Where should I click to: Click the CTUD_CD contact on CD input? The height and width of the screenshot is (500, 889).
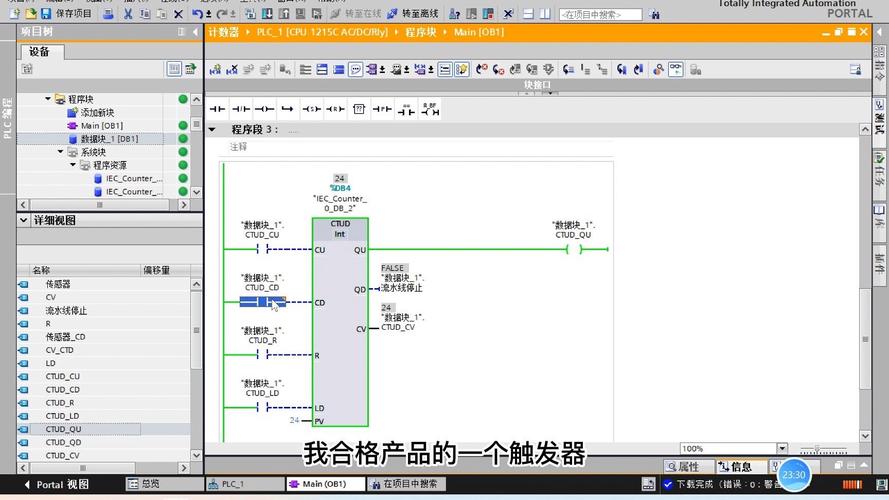[263, 302]
